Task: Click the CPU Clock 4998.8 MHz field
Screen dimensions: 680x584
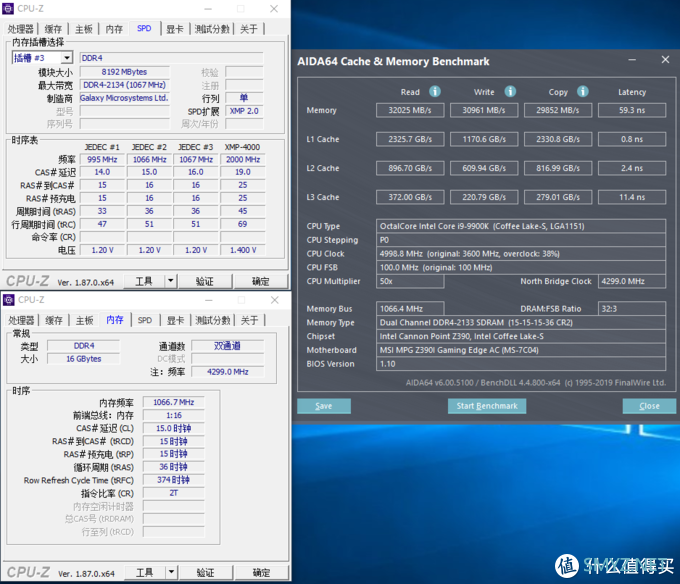Action: pos(521,254)
